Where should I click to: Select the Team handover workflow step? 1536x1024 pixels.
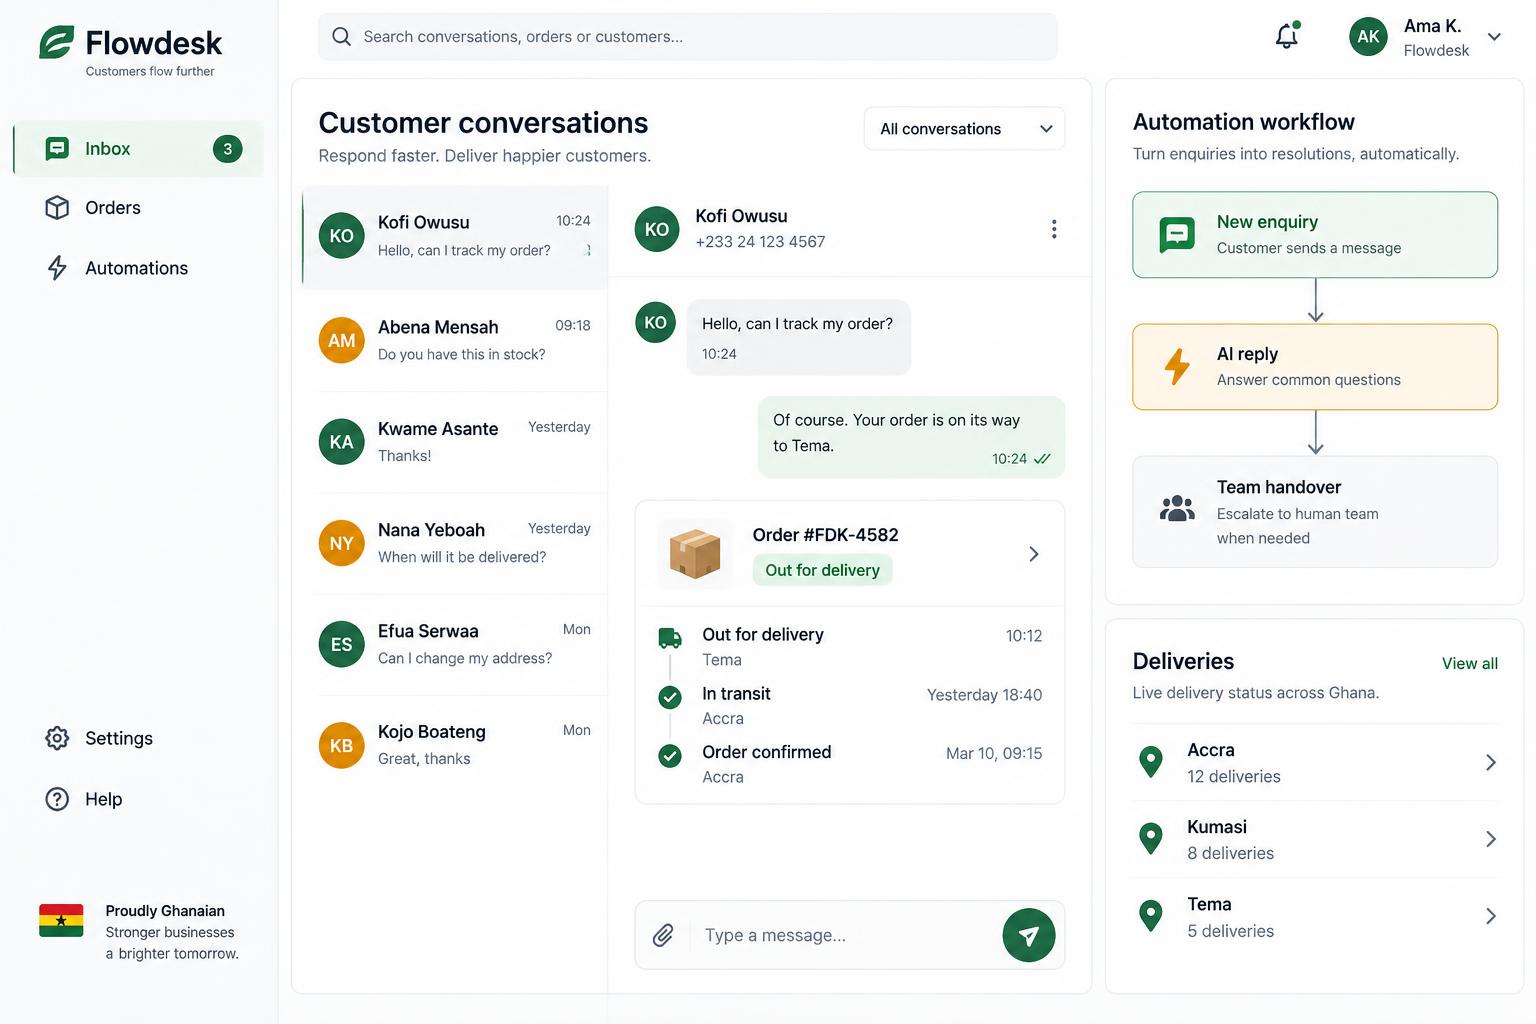pos(1315,512)
